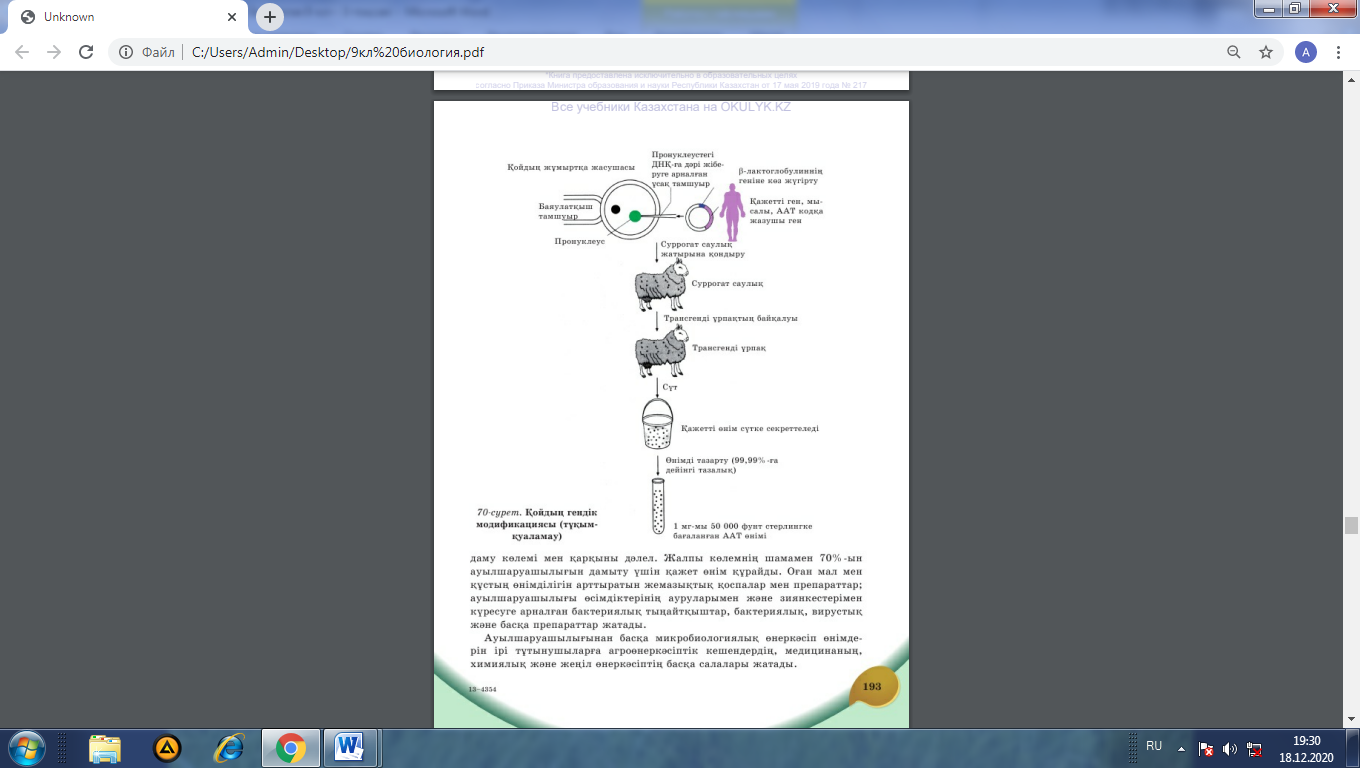The width and height of the screenshot is (1360, 768).
Task: Open the network status tray icon
Action: tap(1254, 748)
